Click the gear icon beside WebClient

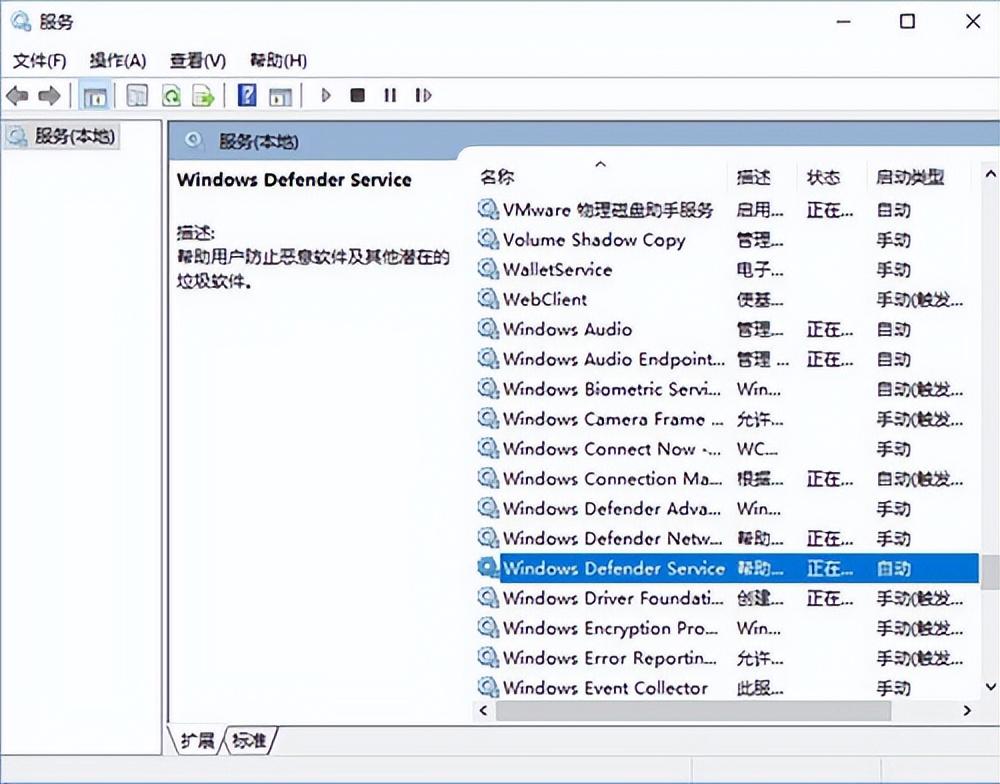[488, 299]
